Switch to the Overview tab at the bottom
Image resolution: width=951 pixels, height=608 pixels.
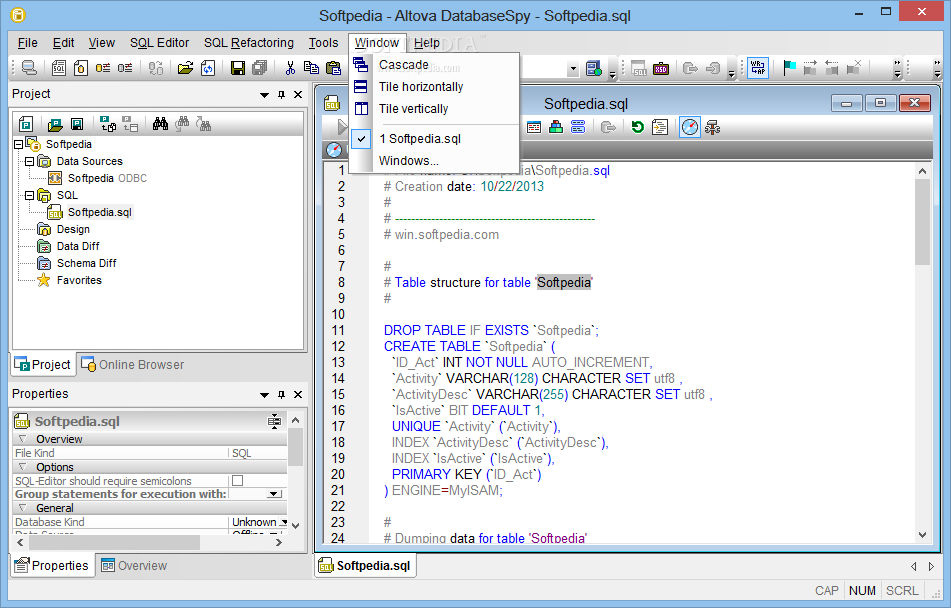[x=134, y=566]
